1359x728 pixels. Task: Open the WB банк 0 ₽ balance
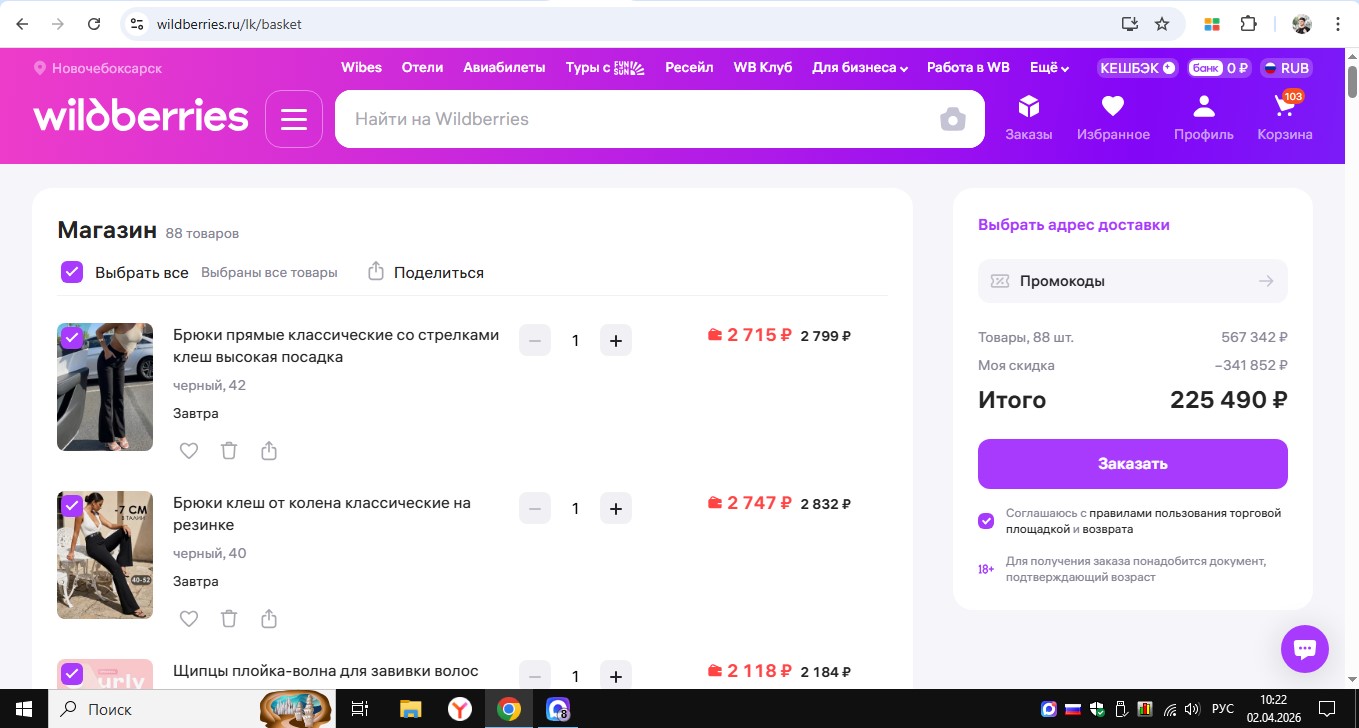click(x=1219, y=68)
